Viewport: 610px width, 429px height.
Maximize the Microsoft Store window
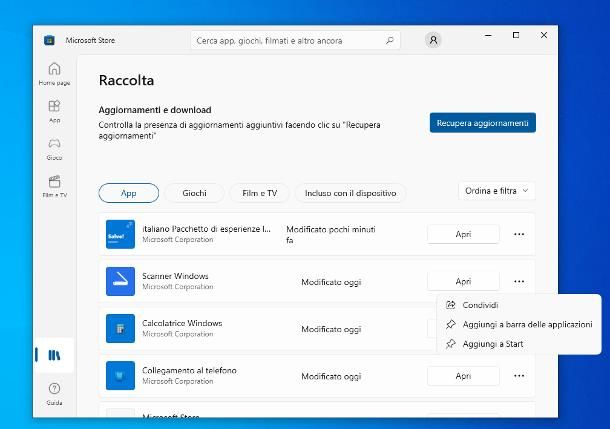(516, 35)
